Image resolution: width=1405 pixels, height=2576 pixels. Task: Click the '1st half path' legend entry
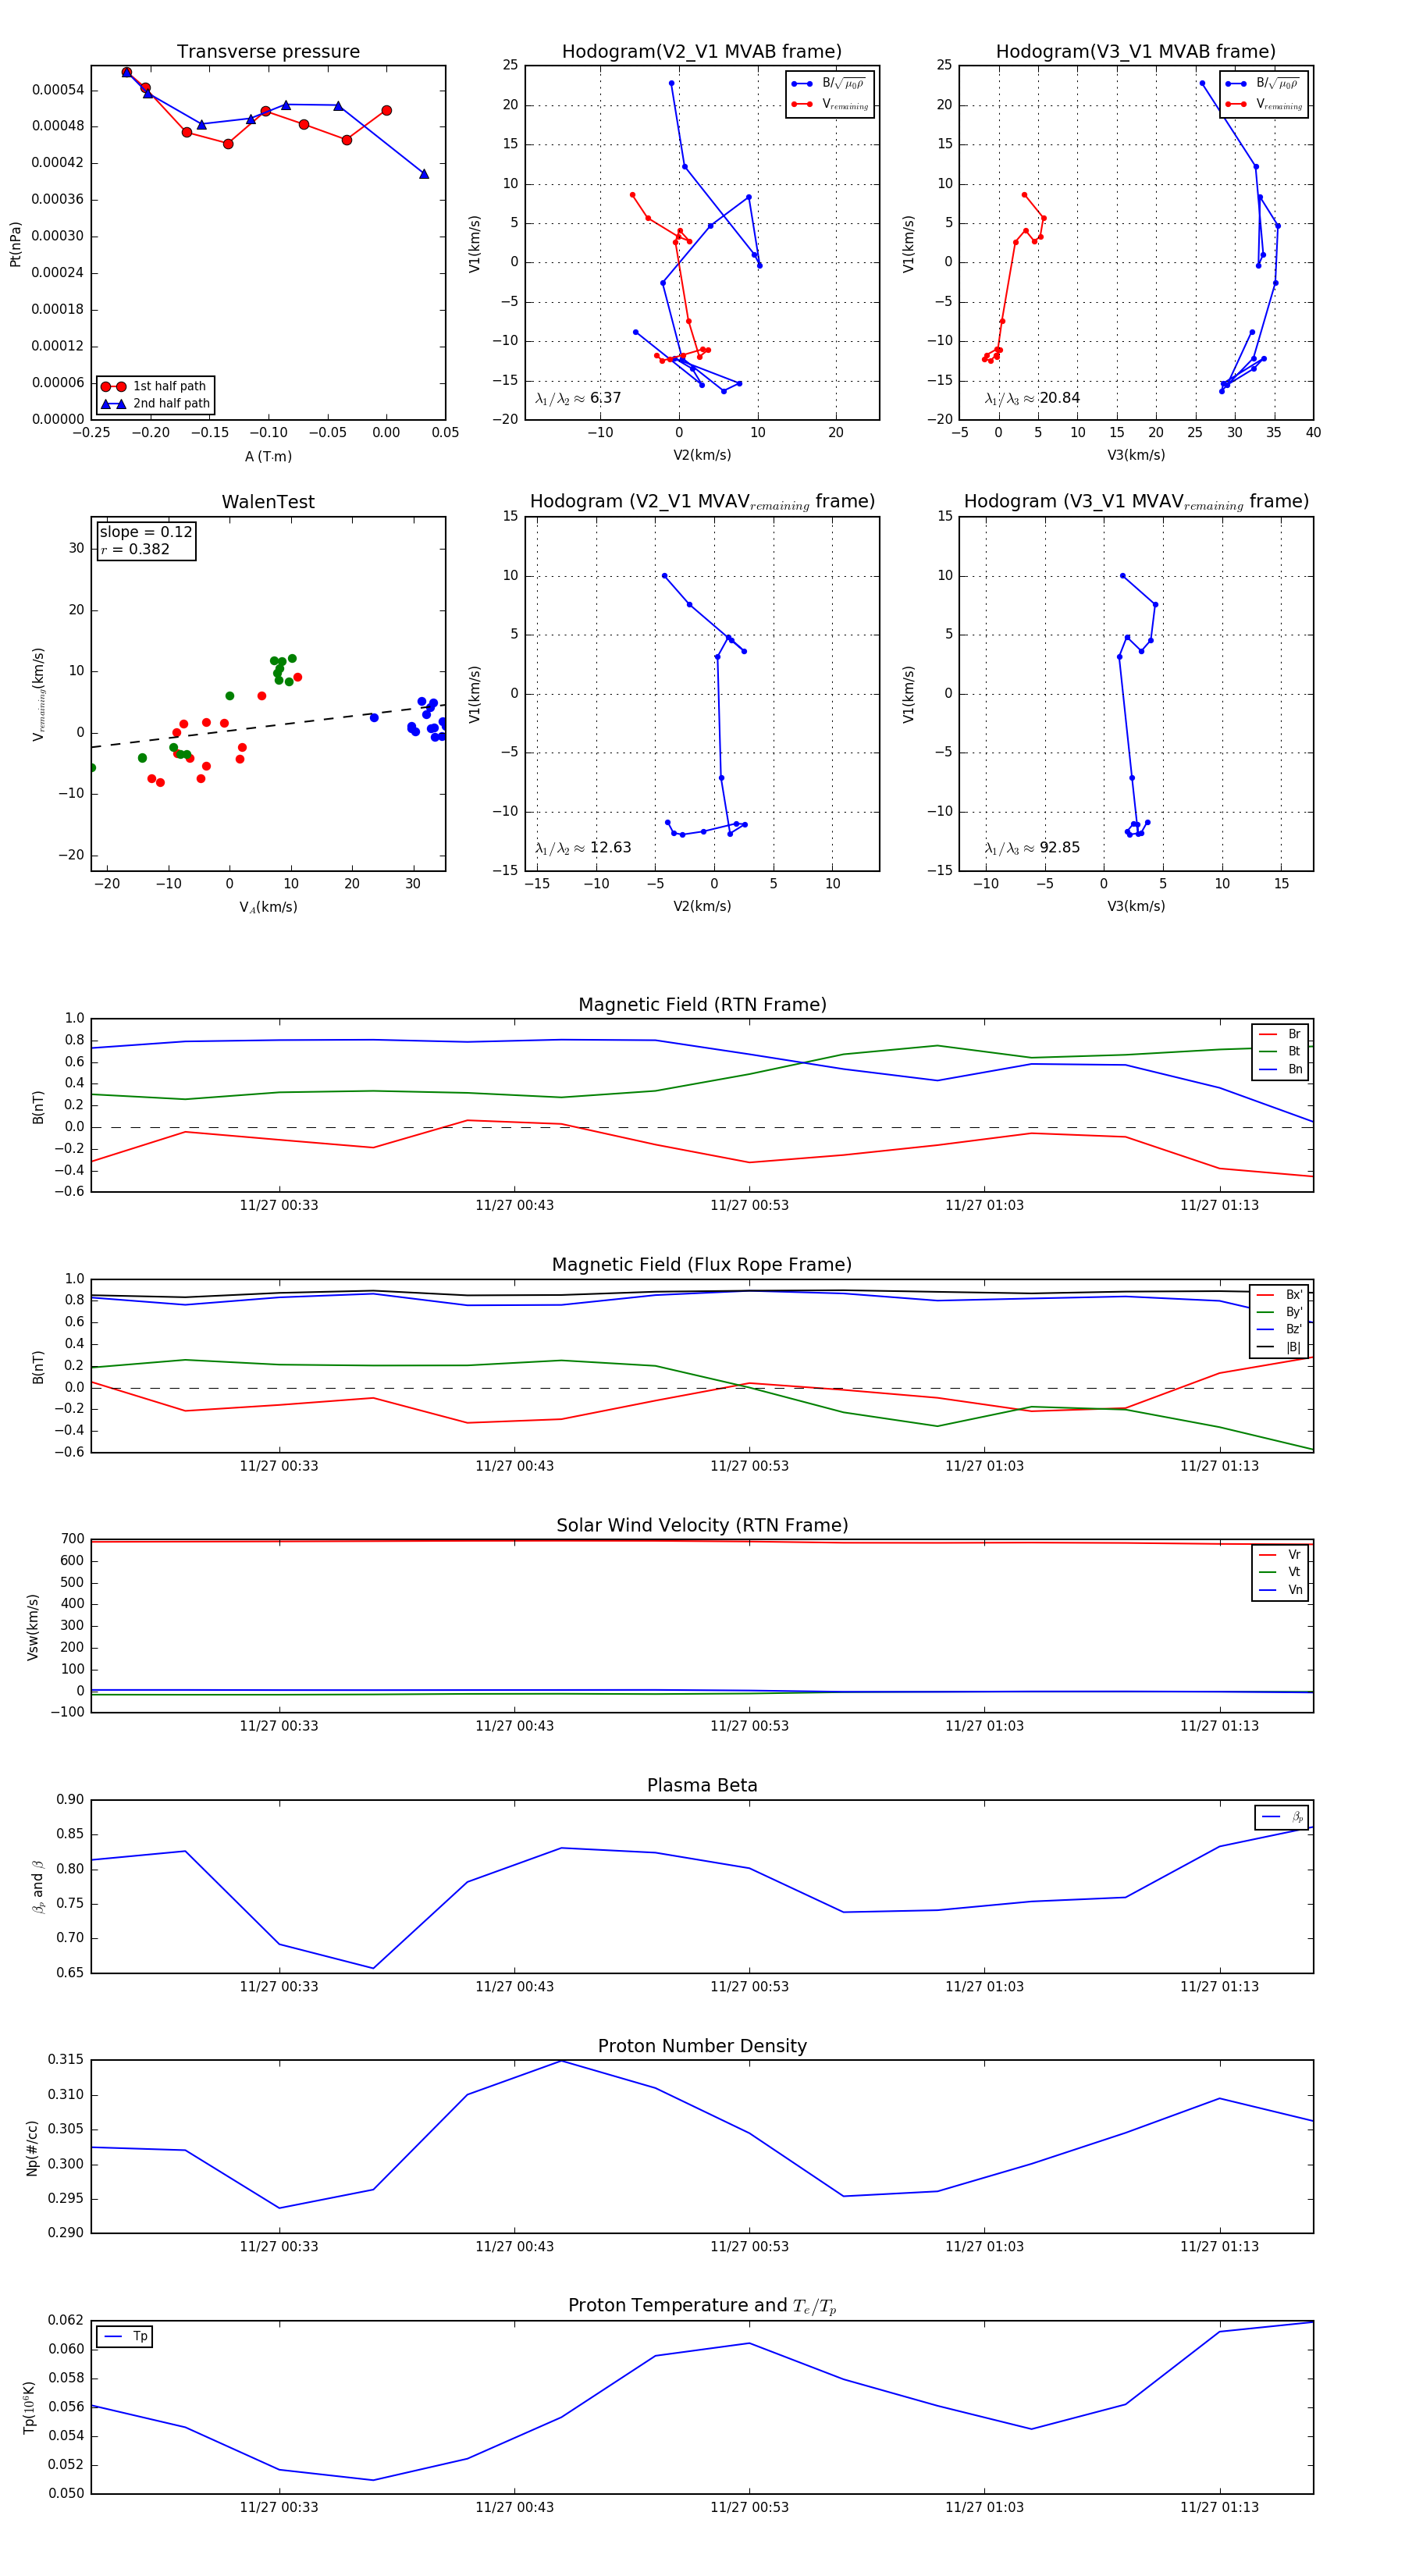[x=155, y=386]
